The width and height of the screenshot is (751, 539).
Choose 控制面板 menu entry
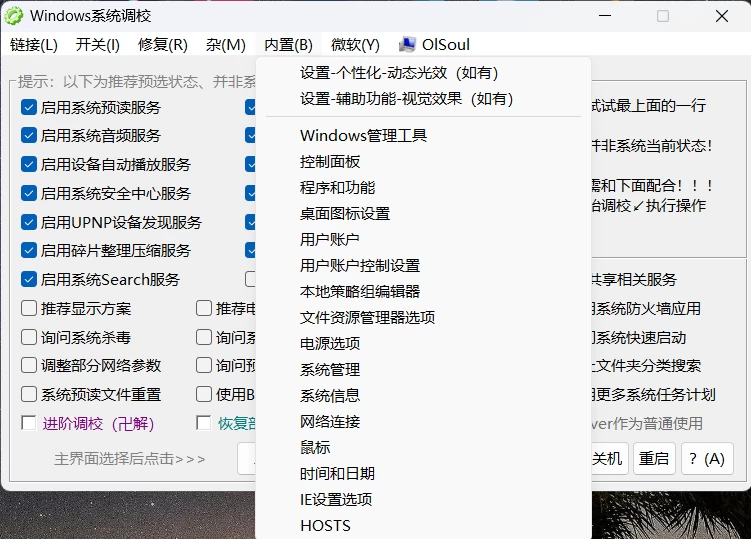point(330,161)
